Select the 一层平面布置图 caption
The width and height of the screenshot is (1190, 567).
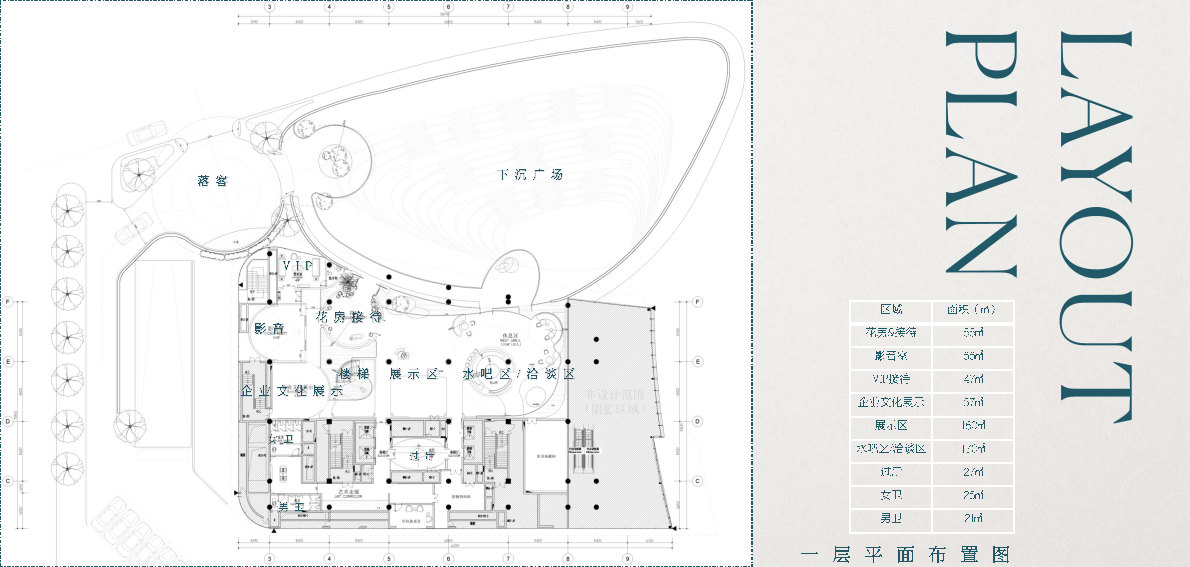click(x=905, y=553)
